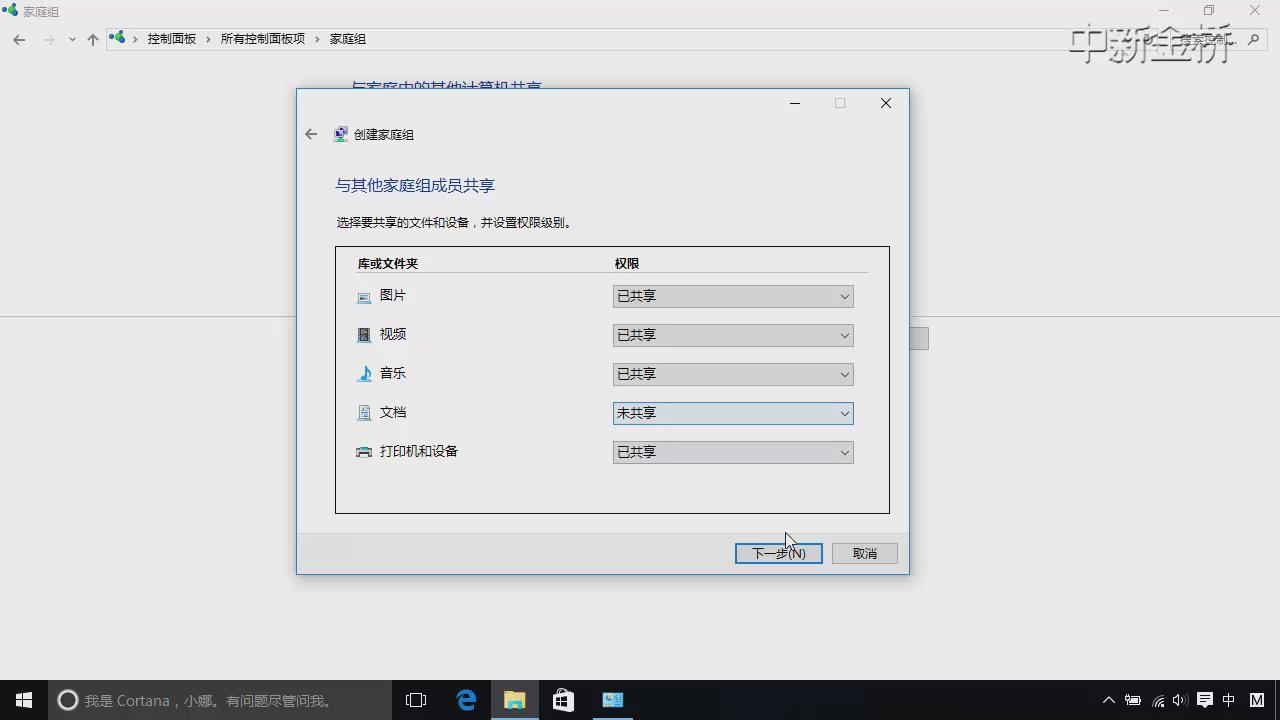The height and width of the screenshot is (720, 1280).
Task: Open the Action Center notification icon
Action: 1205,700
